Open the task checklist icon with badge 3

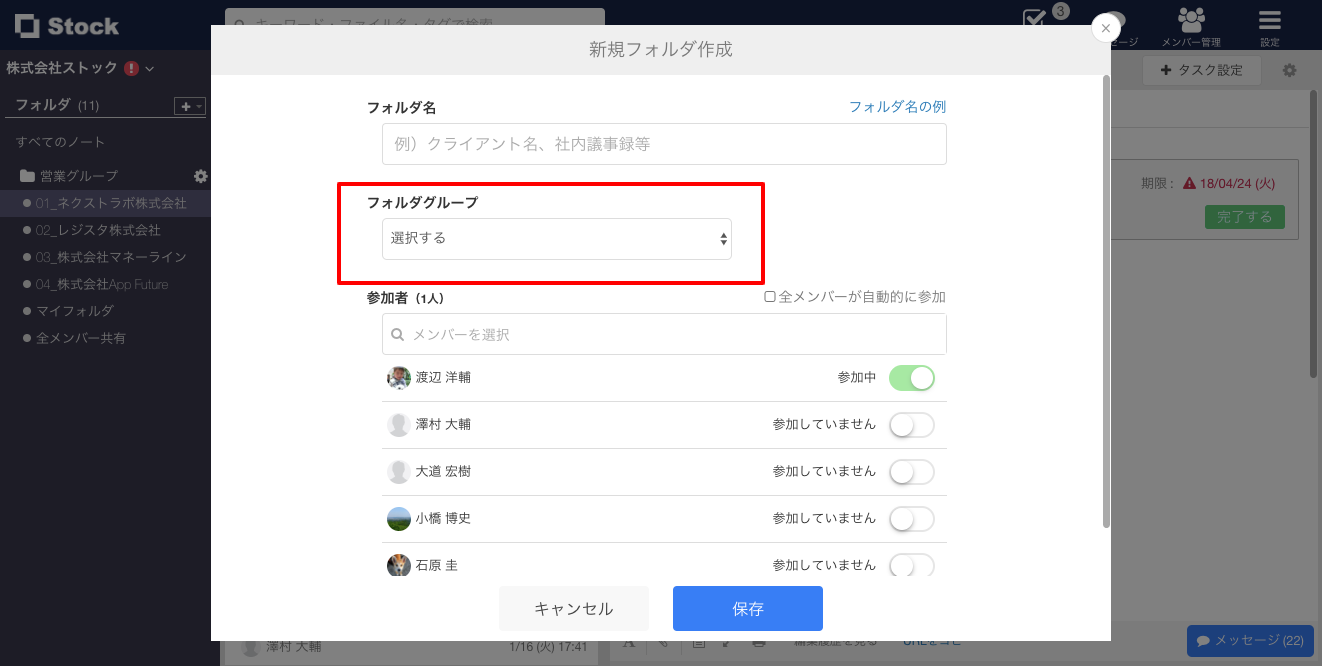click(1035, 19)
